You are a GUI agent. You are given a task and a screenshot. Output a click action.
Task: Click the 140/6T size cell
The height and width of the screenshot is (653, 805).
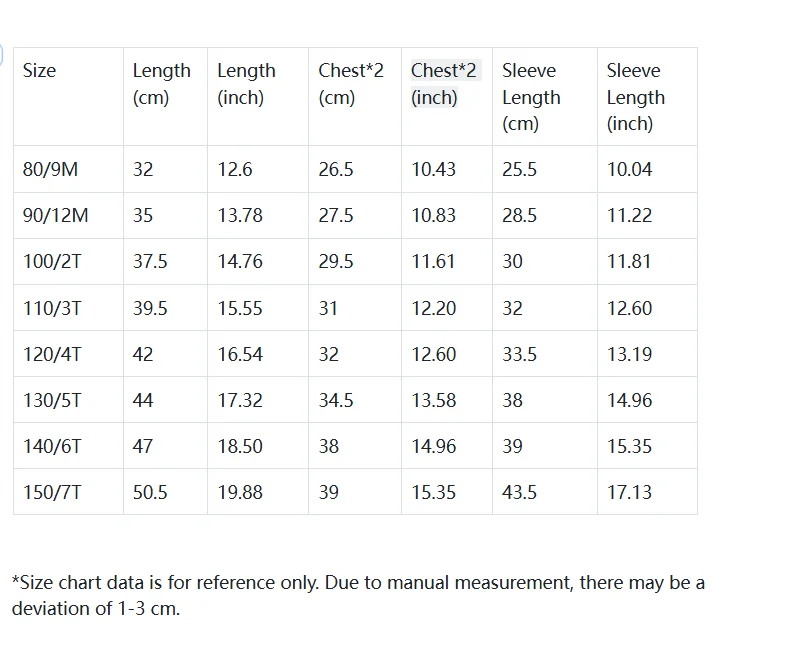pos(53,447)
